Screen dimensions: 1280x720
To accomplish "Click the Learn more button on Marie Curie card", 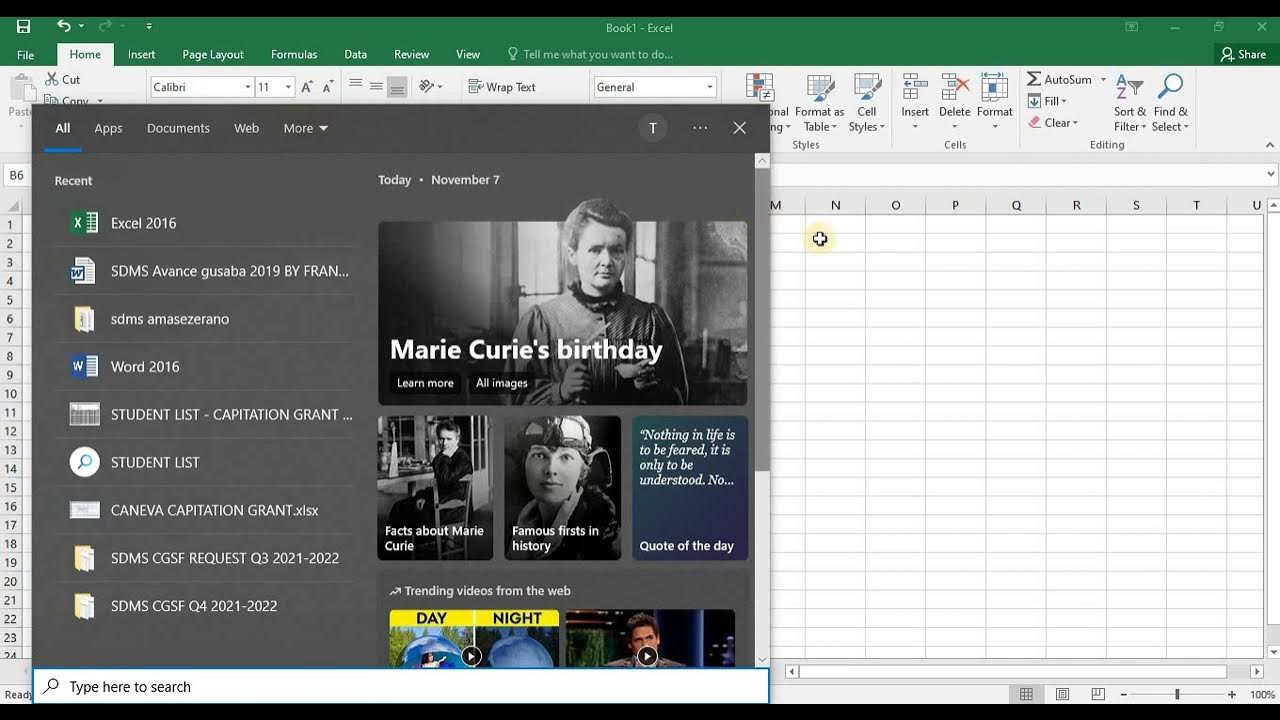I will (x=425, y=383).
